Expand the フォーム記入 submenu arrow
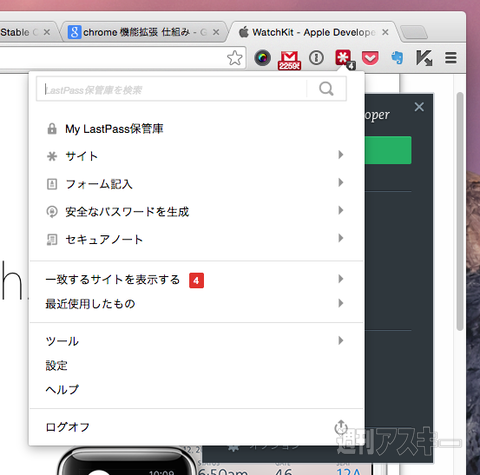This screenshot has width=480, height=475. point(340,182)
